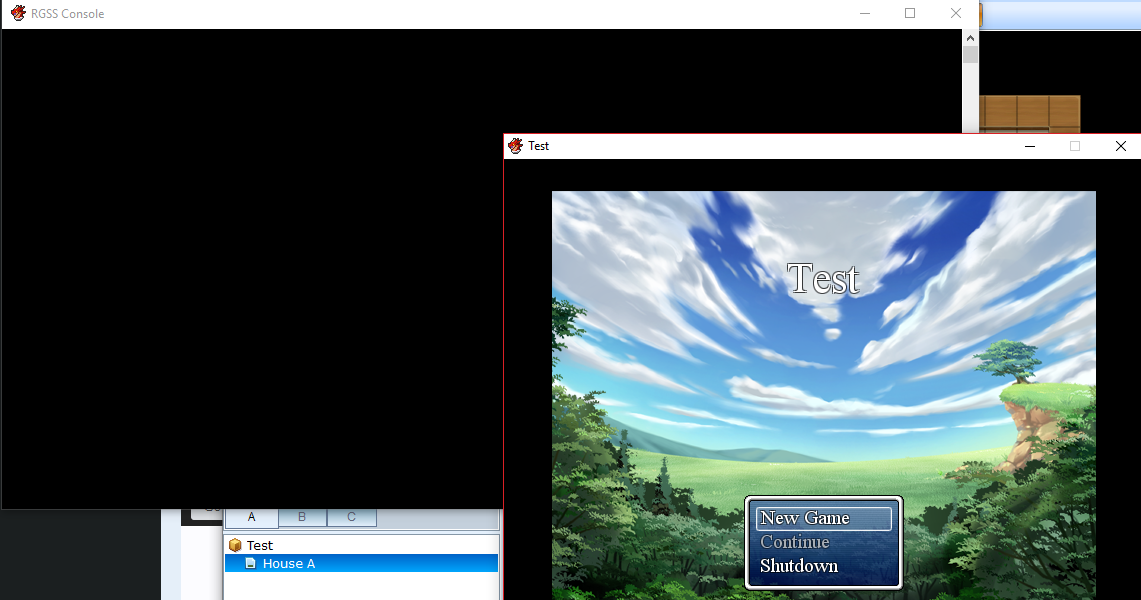
Task: Select the Test project root in map tree
Action: click(259, 545)
